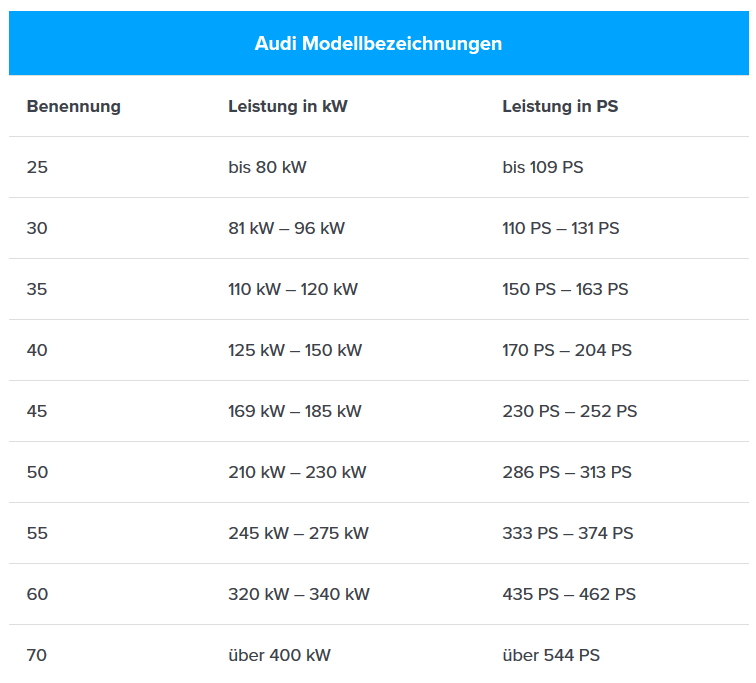This screenshot has width=756, height=683.
Task: Click the 'bis 80 kW' cell
Action: [x=268, y=167]
